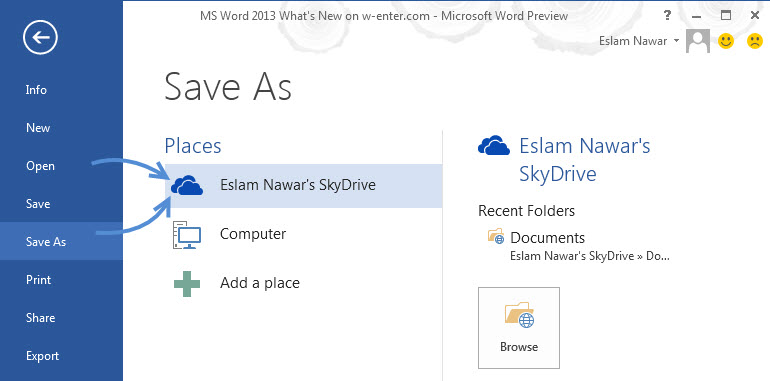Click the account profile picture

pos(698,41)
